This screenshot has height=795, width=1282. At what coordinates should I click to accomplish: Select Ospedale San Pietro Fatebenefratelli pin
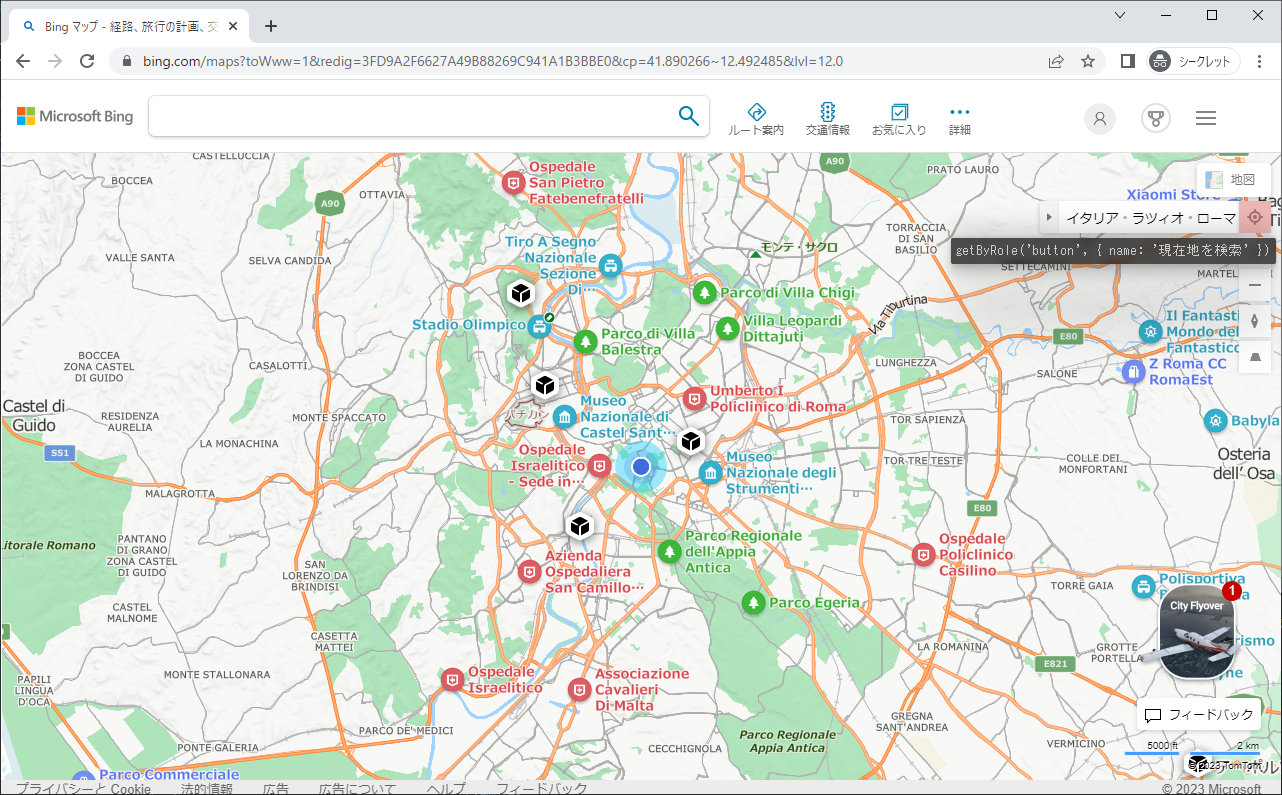(514, 183)
